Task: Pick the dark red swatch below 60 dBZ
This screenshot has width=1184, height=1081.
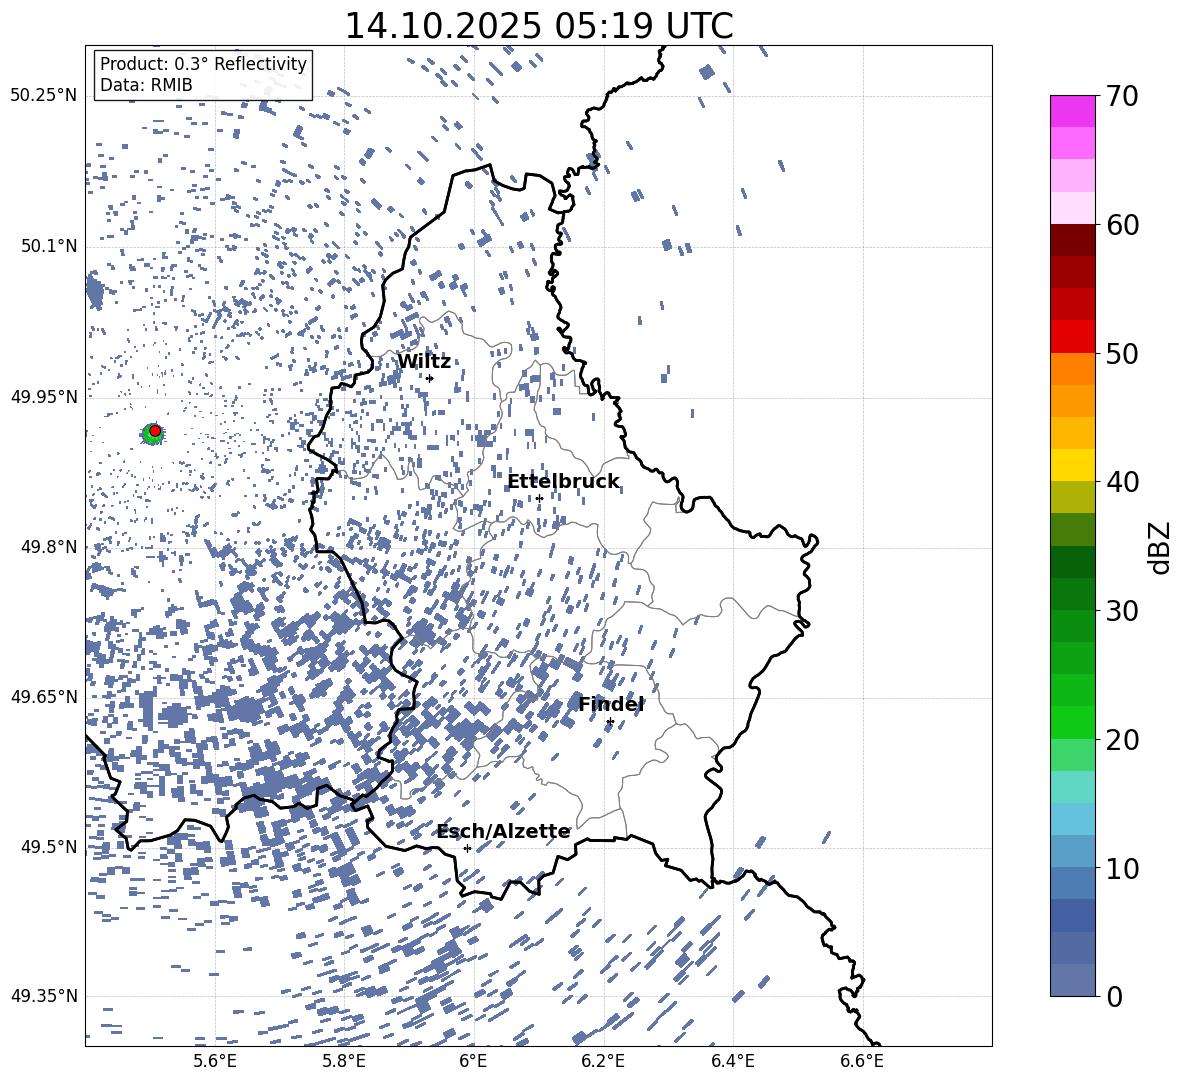Action: (1073, 240)
